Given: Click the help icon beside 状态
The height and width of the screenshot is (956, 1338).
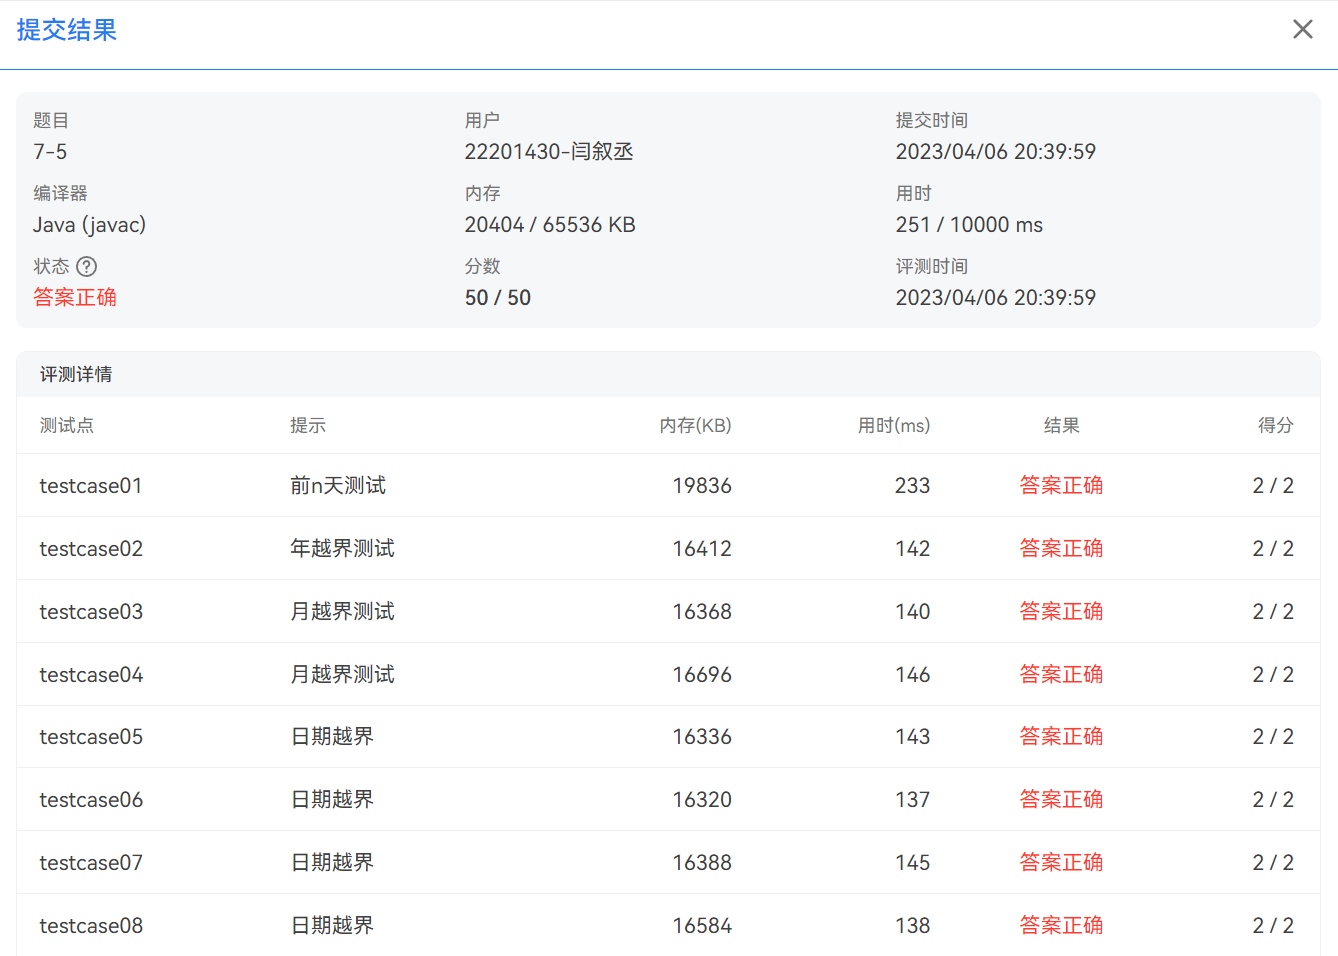Looking at the screenshot, I should click(87, 266).
